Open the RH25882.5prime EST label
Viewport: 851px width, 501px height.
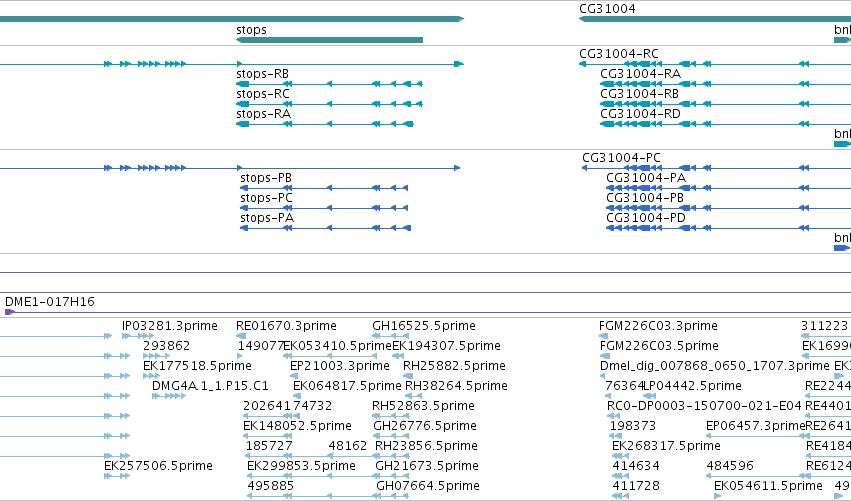tap(454, 366)
